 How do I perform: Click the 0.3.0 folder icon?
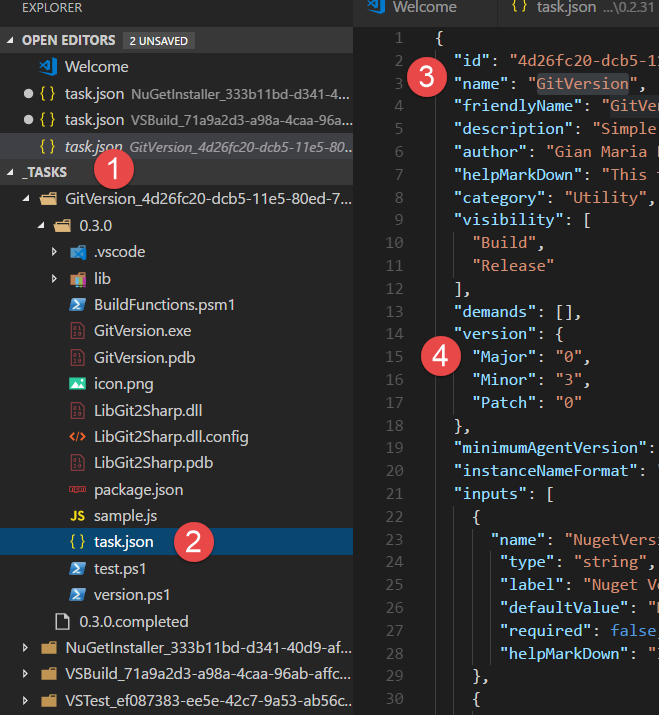pos(62,225)
